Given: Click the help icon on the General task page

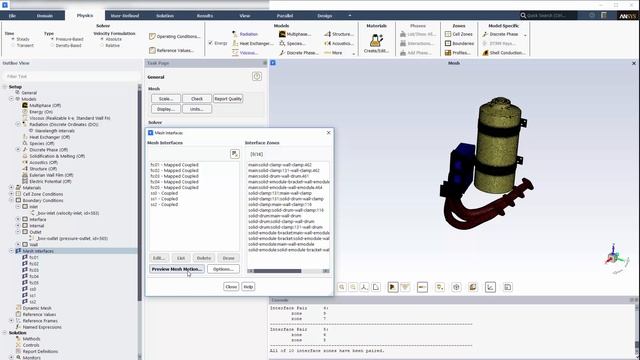Looking at the screenshot, I should 257,76.
